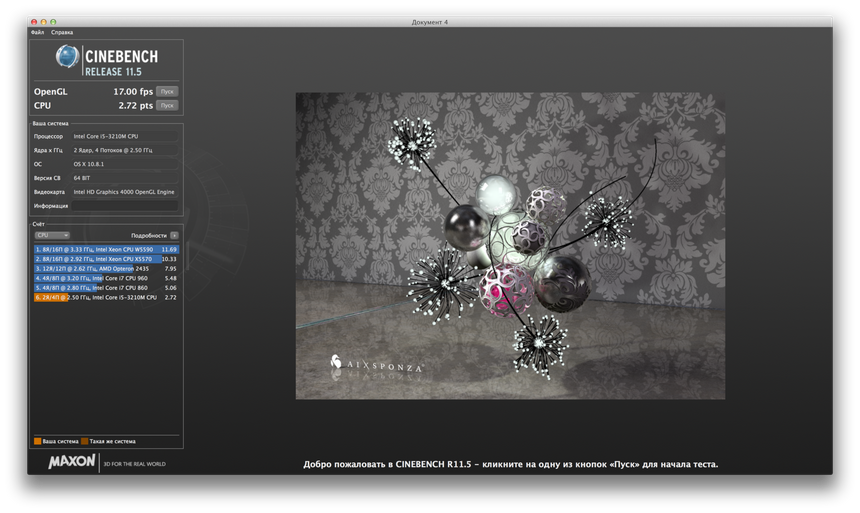This screenshot has width=860, height=513.
Task: Click the Cinebench globe logo icon
Action: (x=67, y=57)
